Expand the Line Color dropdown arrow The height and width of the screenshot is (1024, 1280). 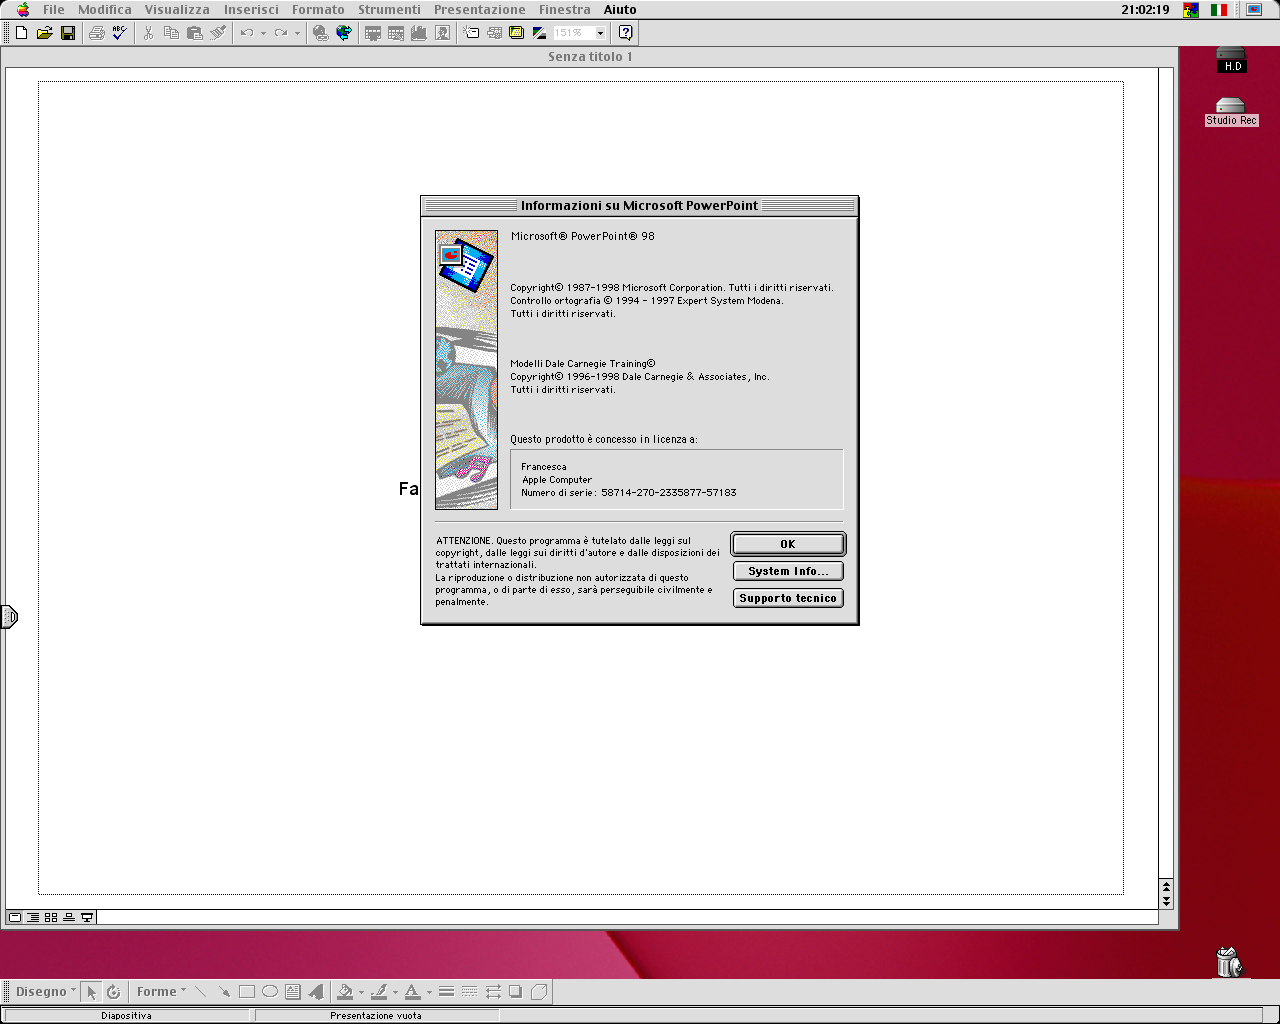[395, 992]
